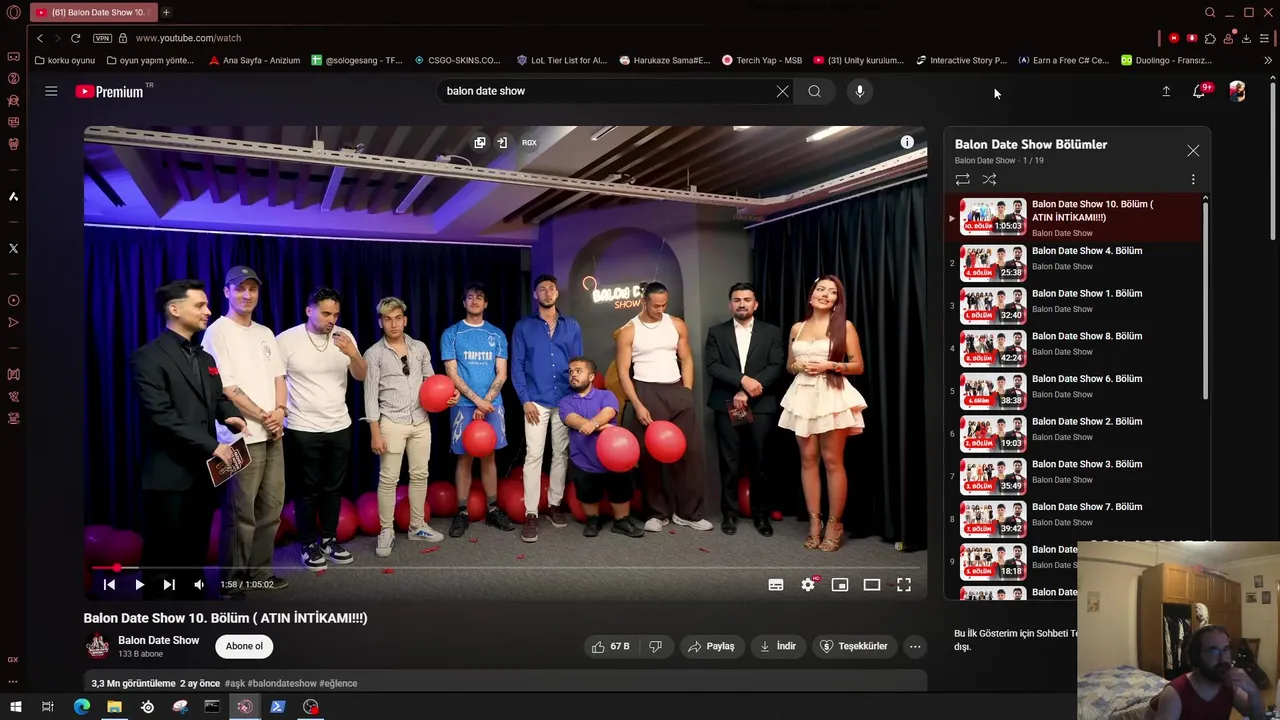The height and width of the screenshot is (720, 1280).
Task: Open a new browser tab
Action: [x=166, y=12]
